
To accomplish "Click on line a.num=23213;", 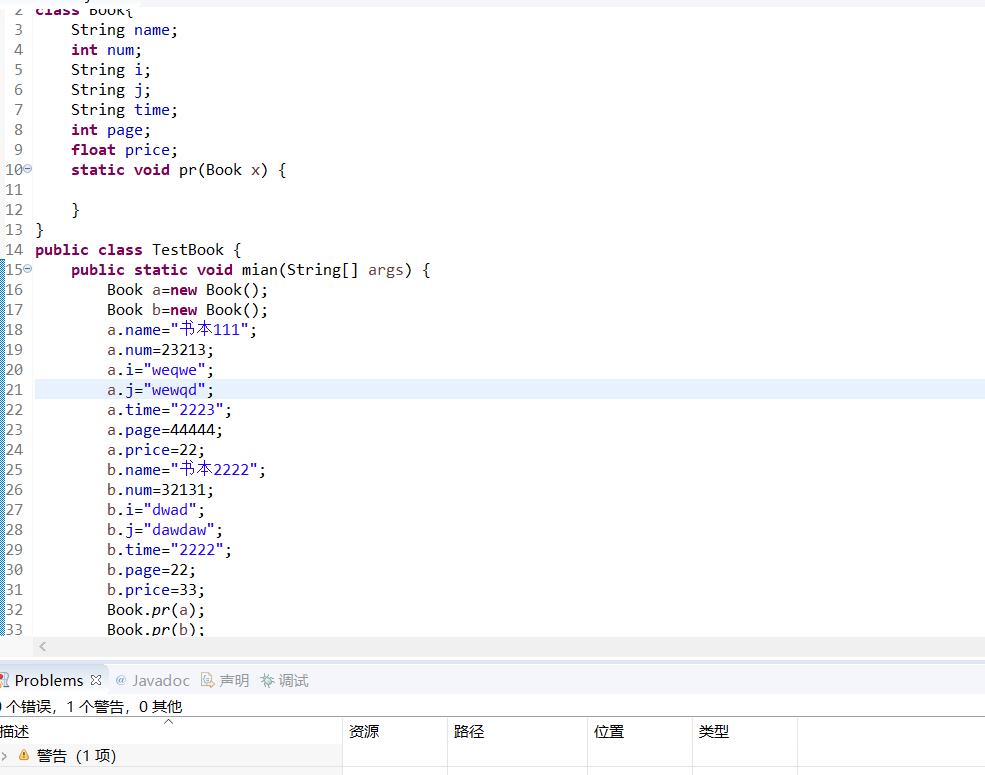I will pyautogui.click(x=160, y=350).
